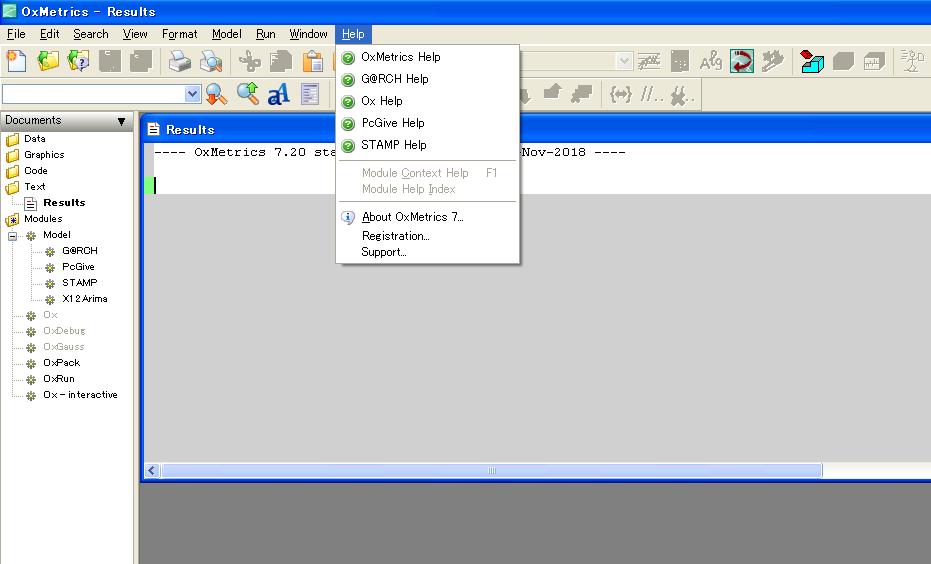Click the grayed graphics lines icon

[x=649, y=61]
